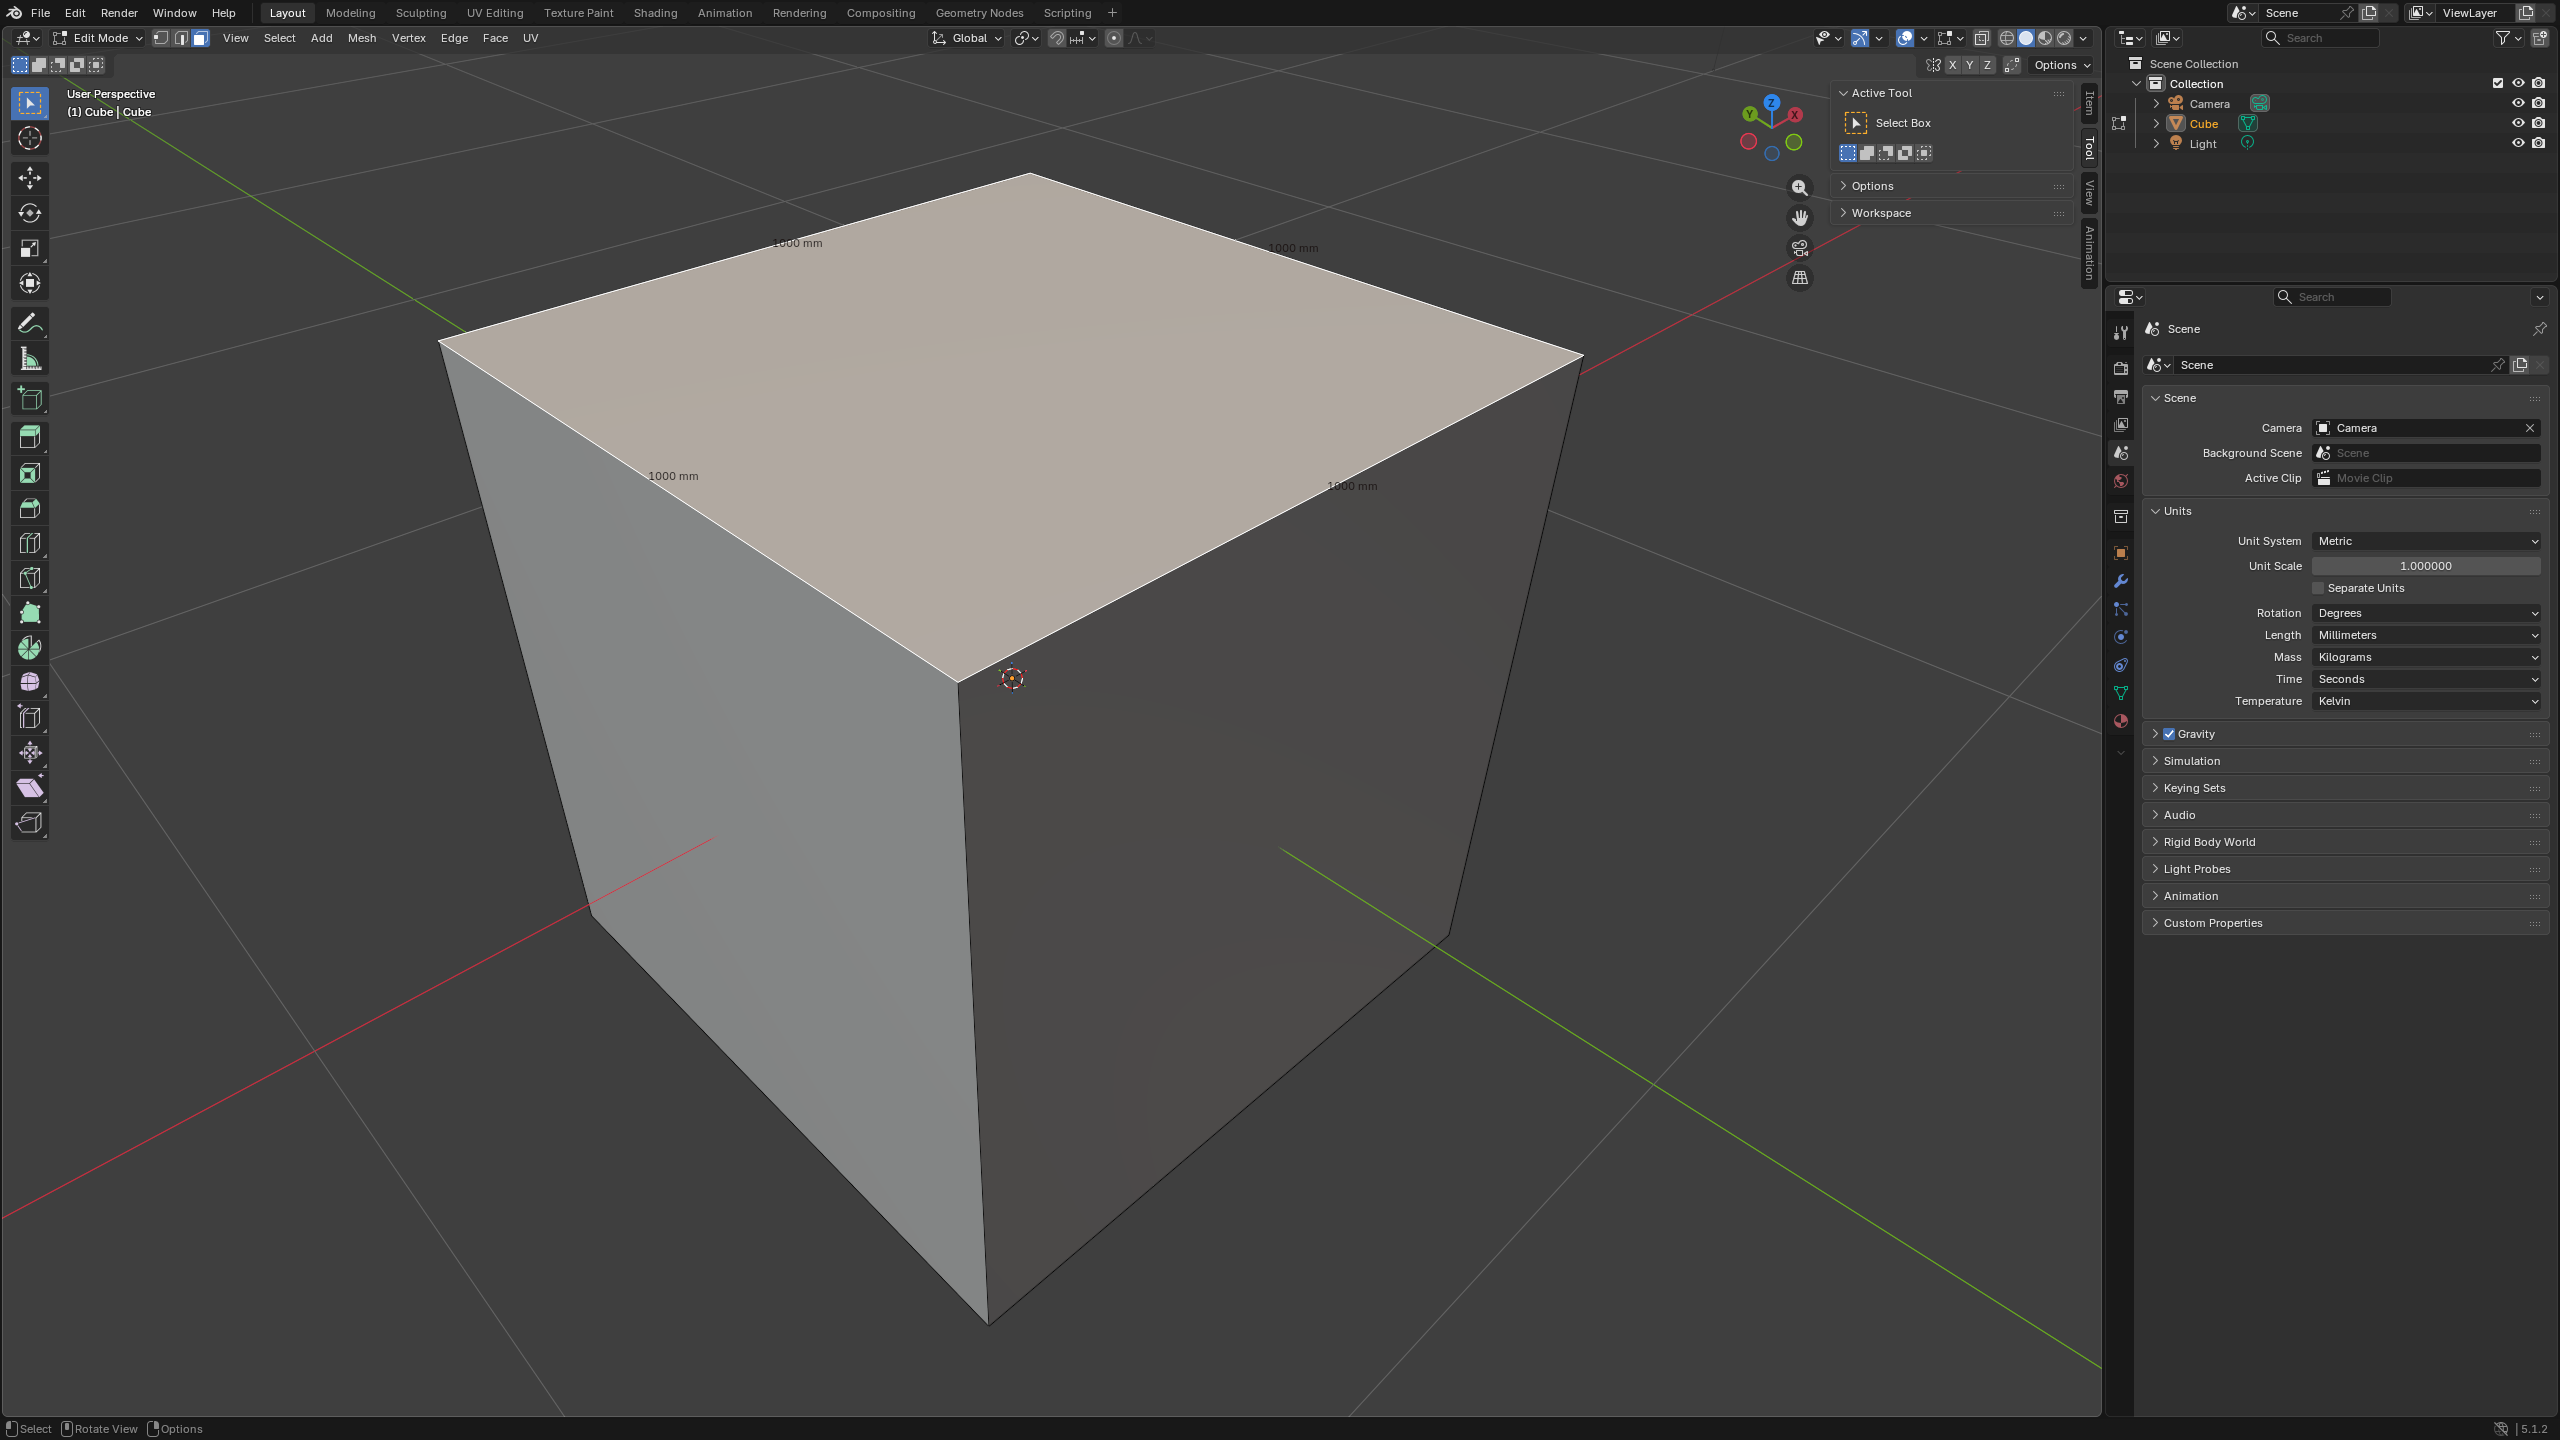Screen dimensions: 2560x1440
Task: Activate the Bevel tool
Action: coord(29,508)
